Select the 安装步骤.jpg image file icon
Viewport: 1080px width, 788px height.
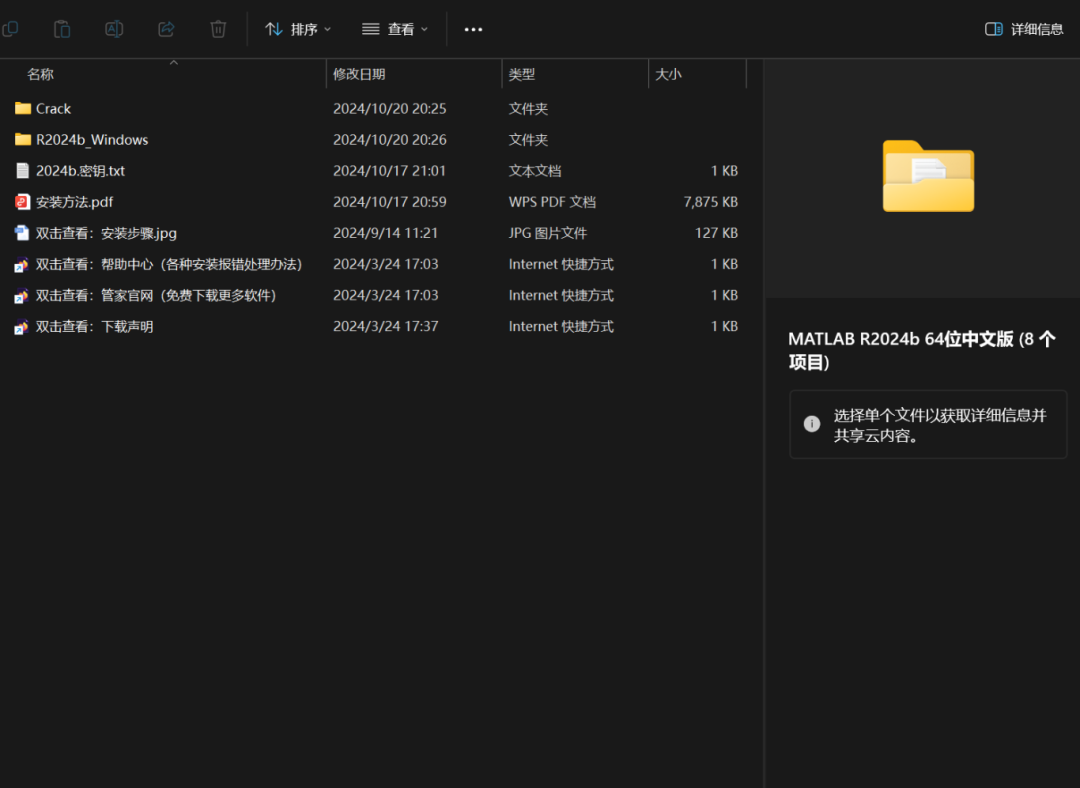[x=22, y=233]
